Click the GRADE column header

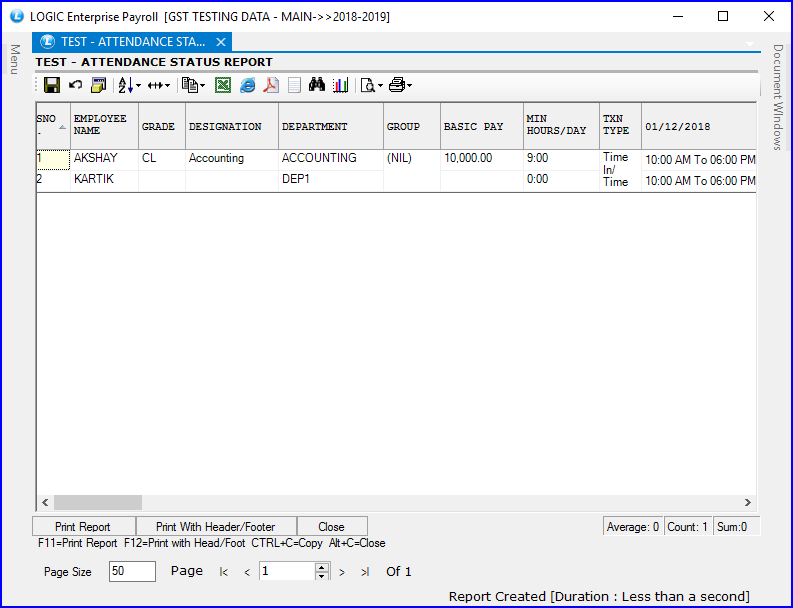coord(162,126)
